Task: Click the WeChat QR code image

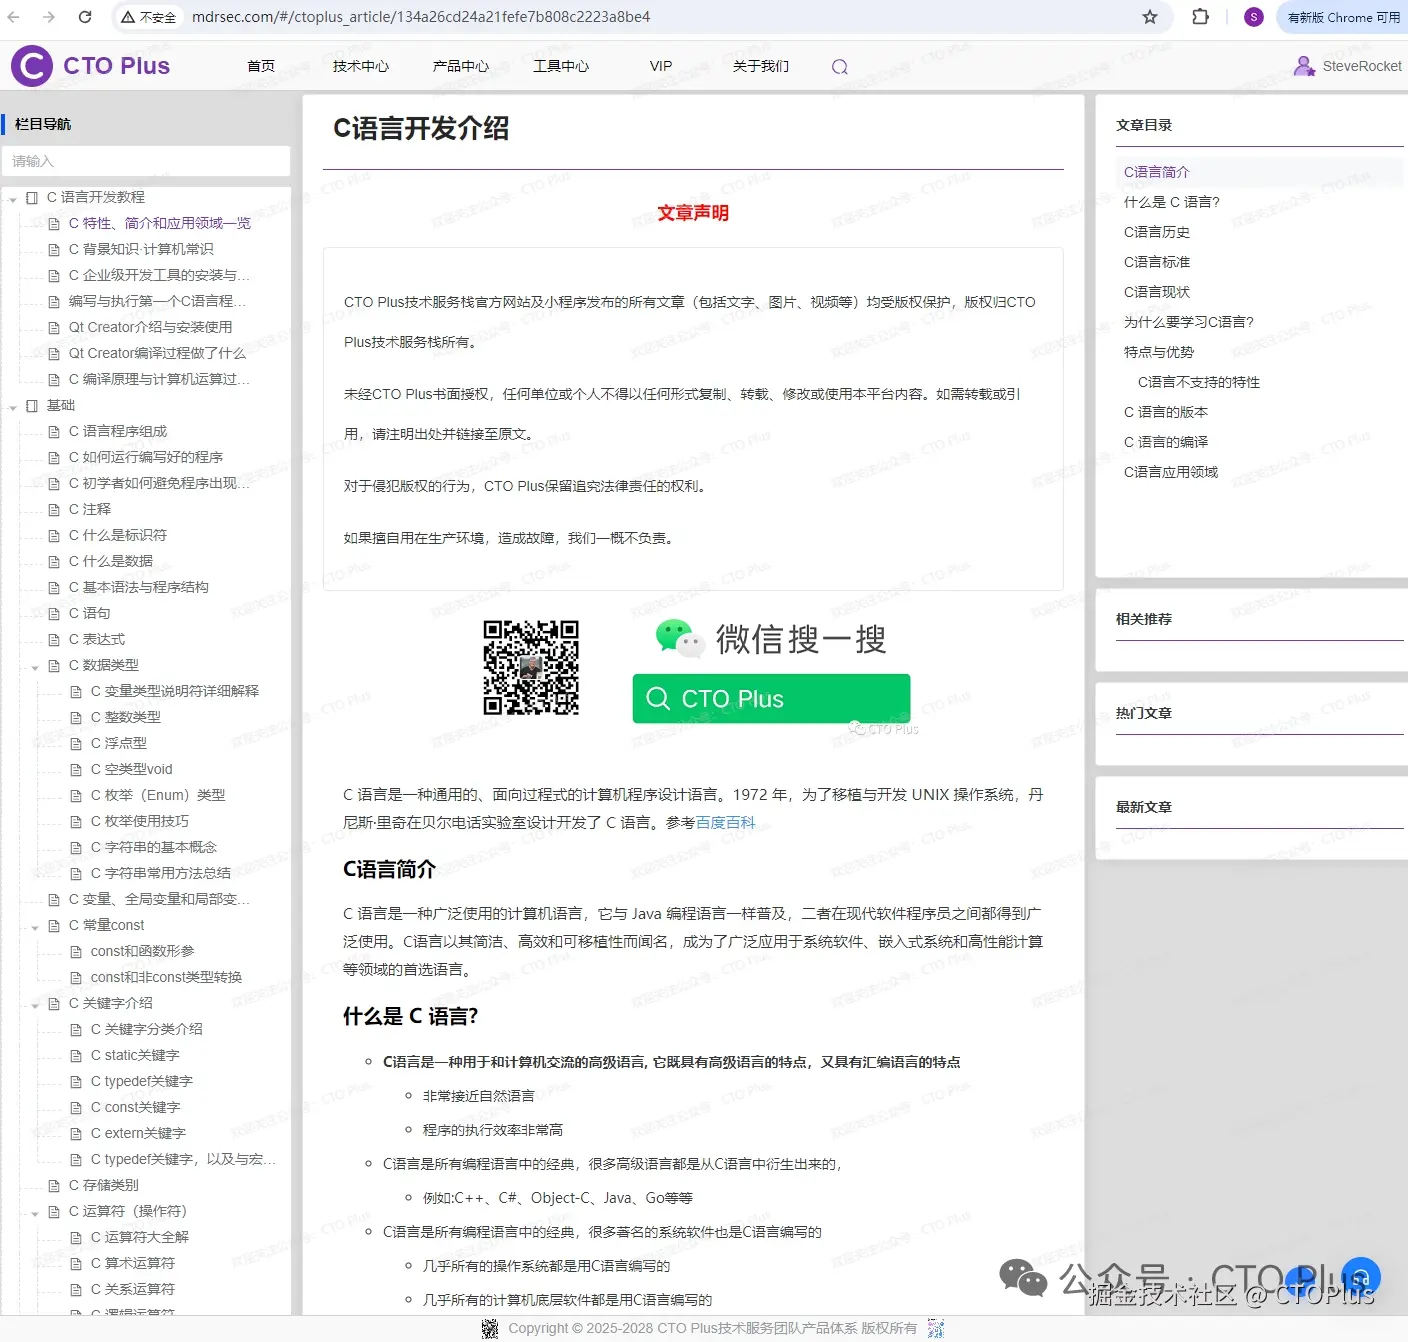Action: click(x=531, y=668)
